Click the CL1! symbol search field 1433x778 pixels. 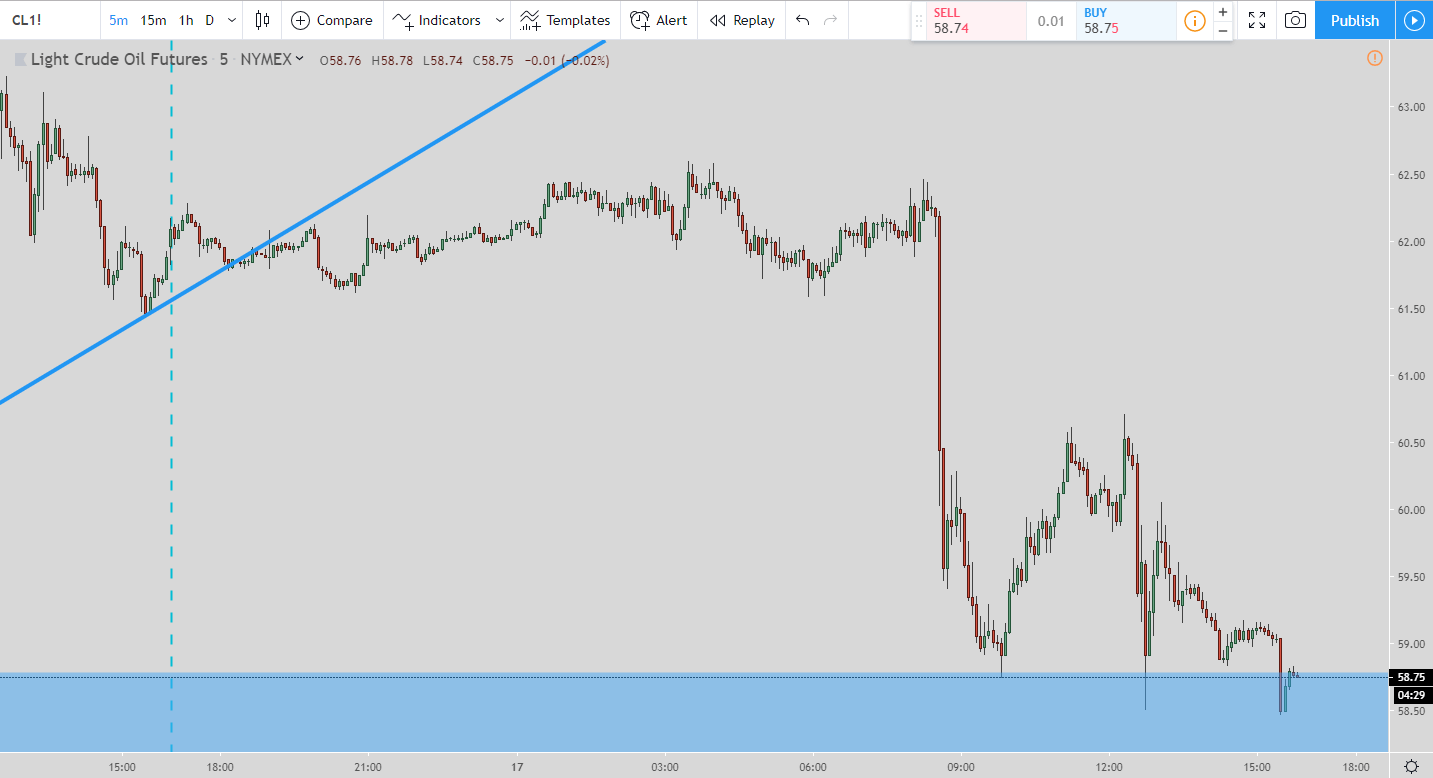click(50, 20)
